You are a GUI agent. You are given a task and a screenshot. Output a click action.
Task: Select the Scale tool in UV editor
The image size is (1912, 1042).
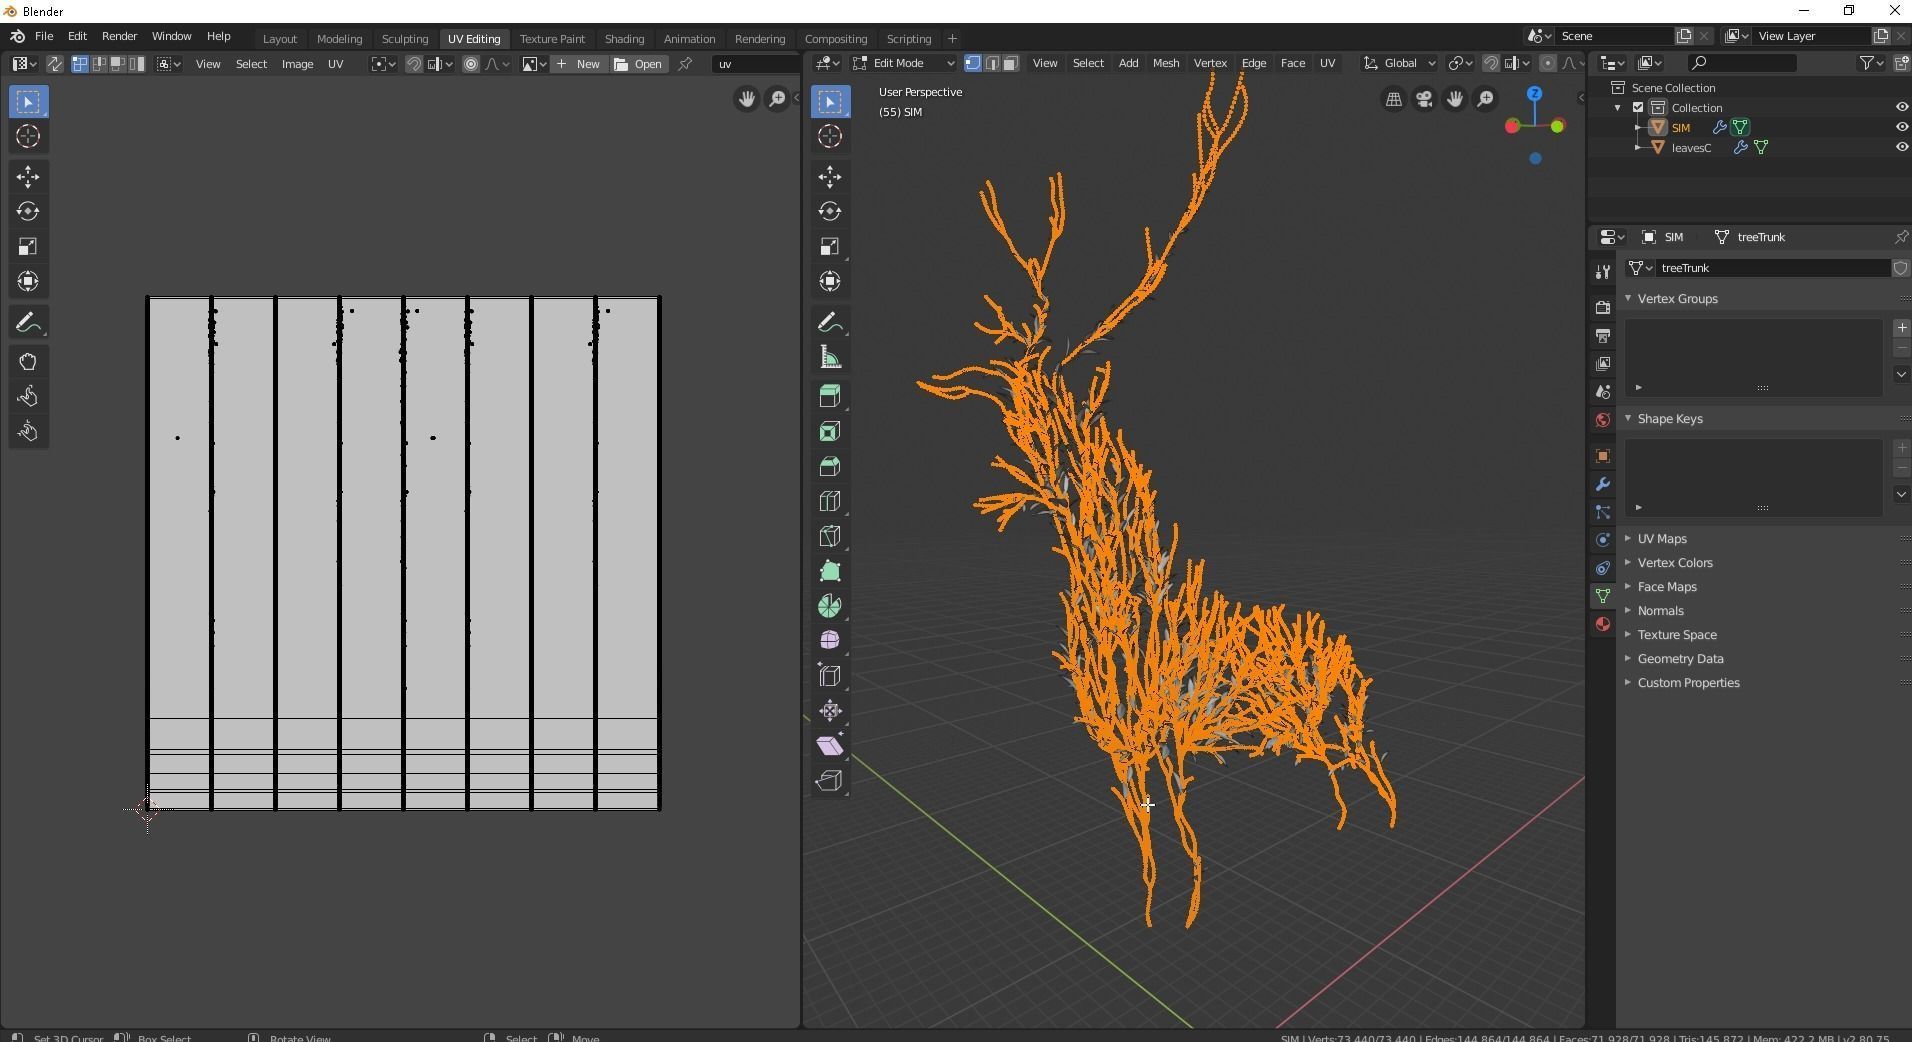28,247
